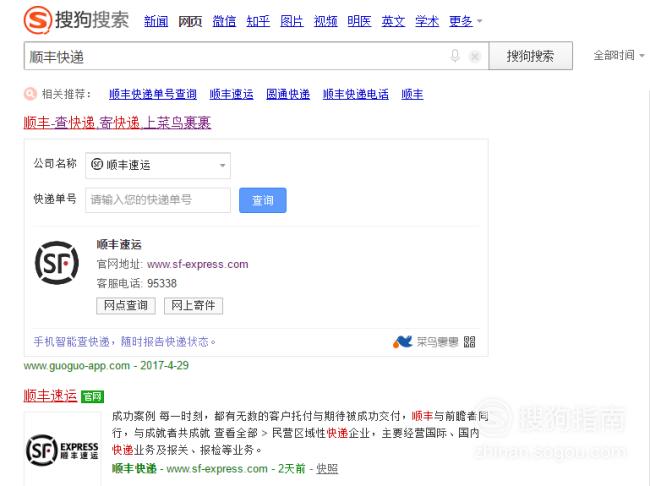Open related search 顺丰

click(x=412, y=94)
